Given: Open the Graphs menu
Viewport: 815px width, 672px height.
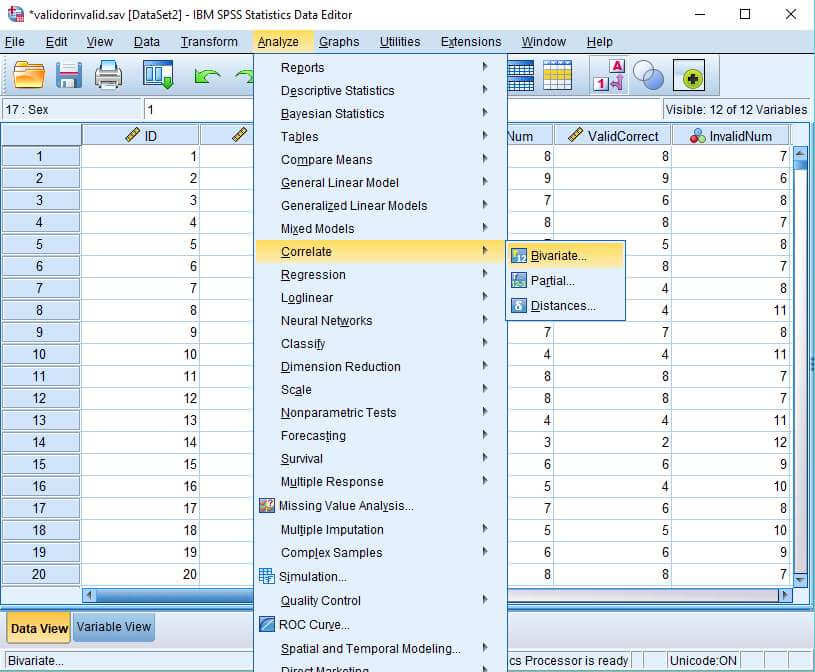Looking at the screenshot, I should coord(339,42).
